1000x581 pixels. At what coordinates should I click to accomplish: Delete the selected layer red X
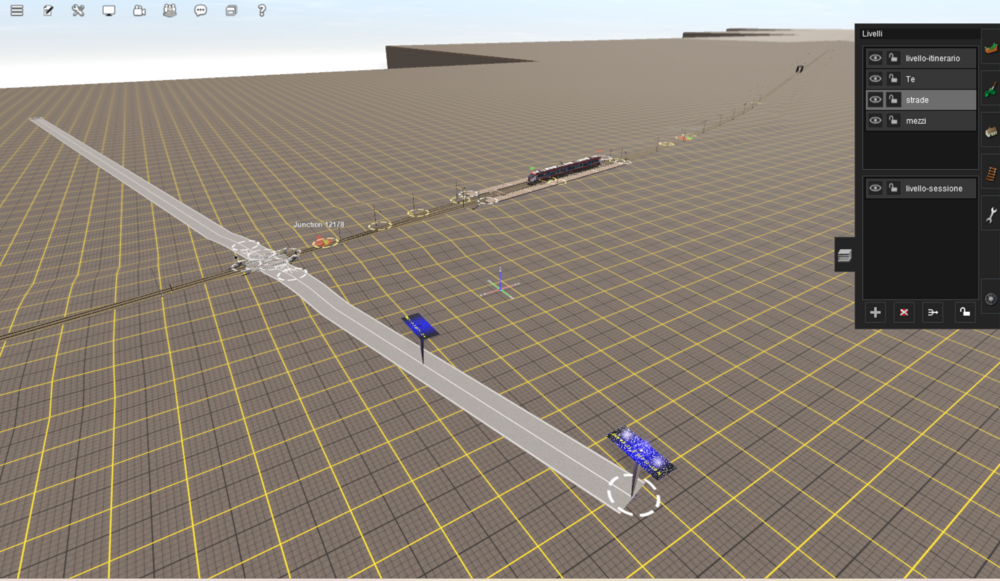click(904, 313)
